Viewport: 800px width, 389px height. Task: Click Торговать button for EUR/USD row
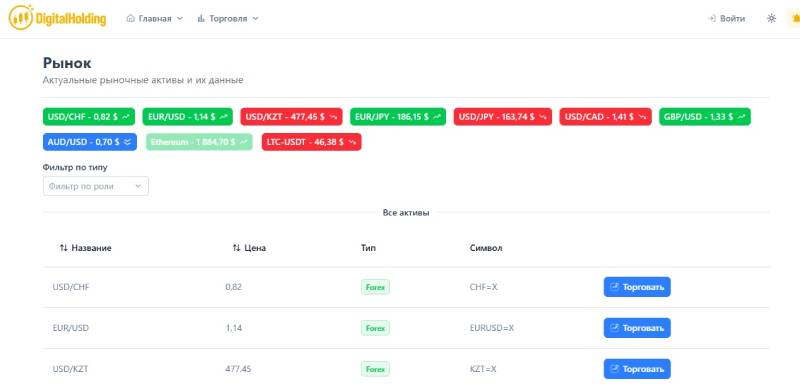(x=637, y=328)
